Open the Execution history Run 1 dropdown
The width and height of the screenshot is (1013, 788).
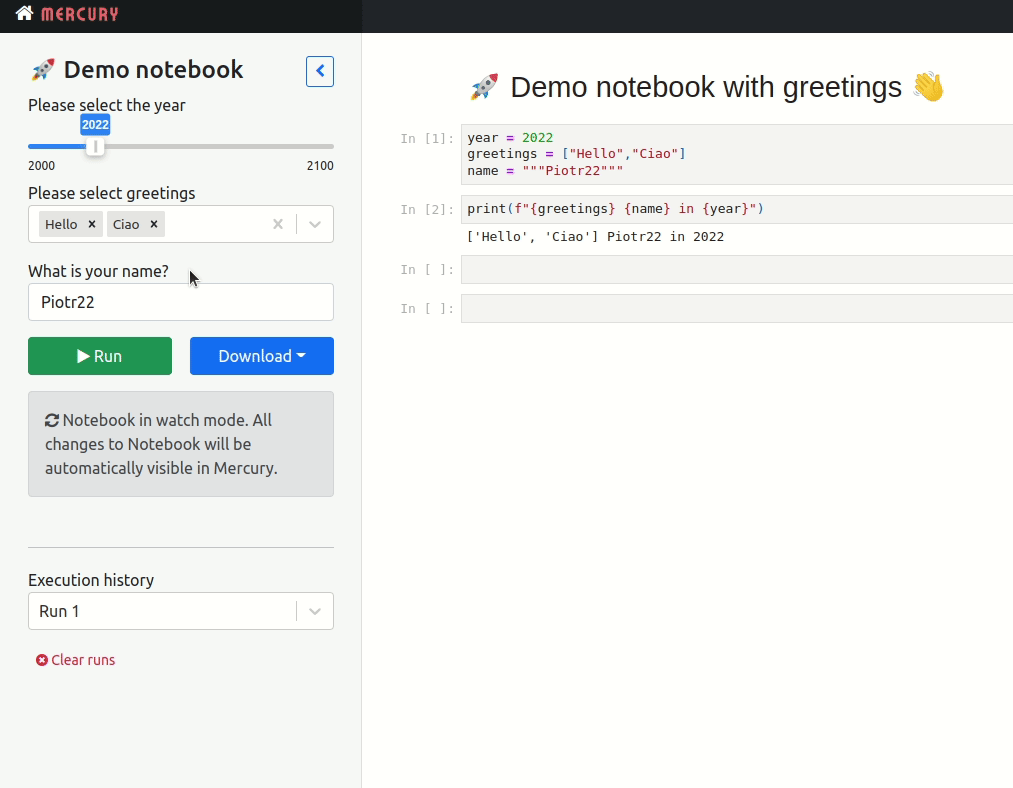tap(181, 611)
